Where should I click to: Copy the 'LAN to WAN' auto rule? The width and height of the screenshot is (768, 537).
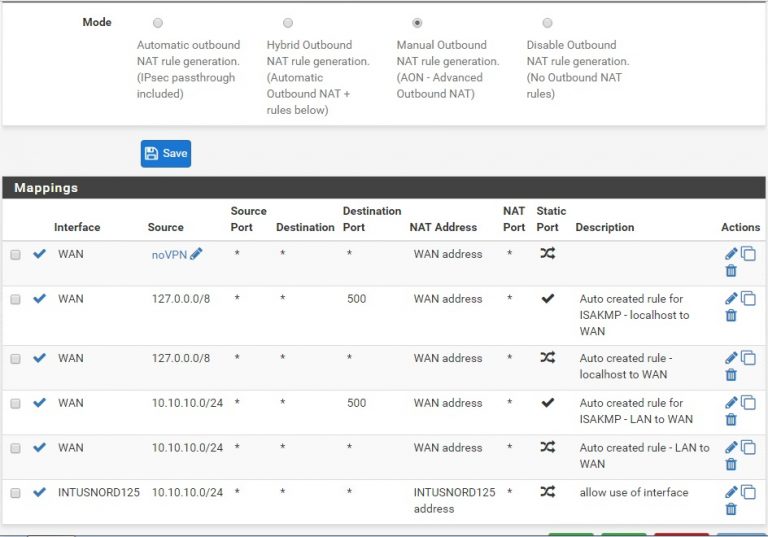(748, 448)
